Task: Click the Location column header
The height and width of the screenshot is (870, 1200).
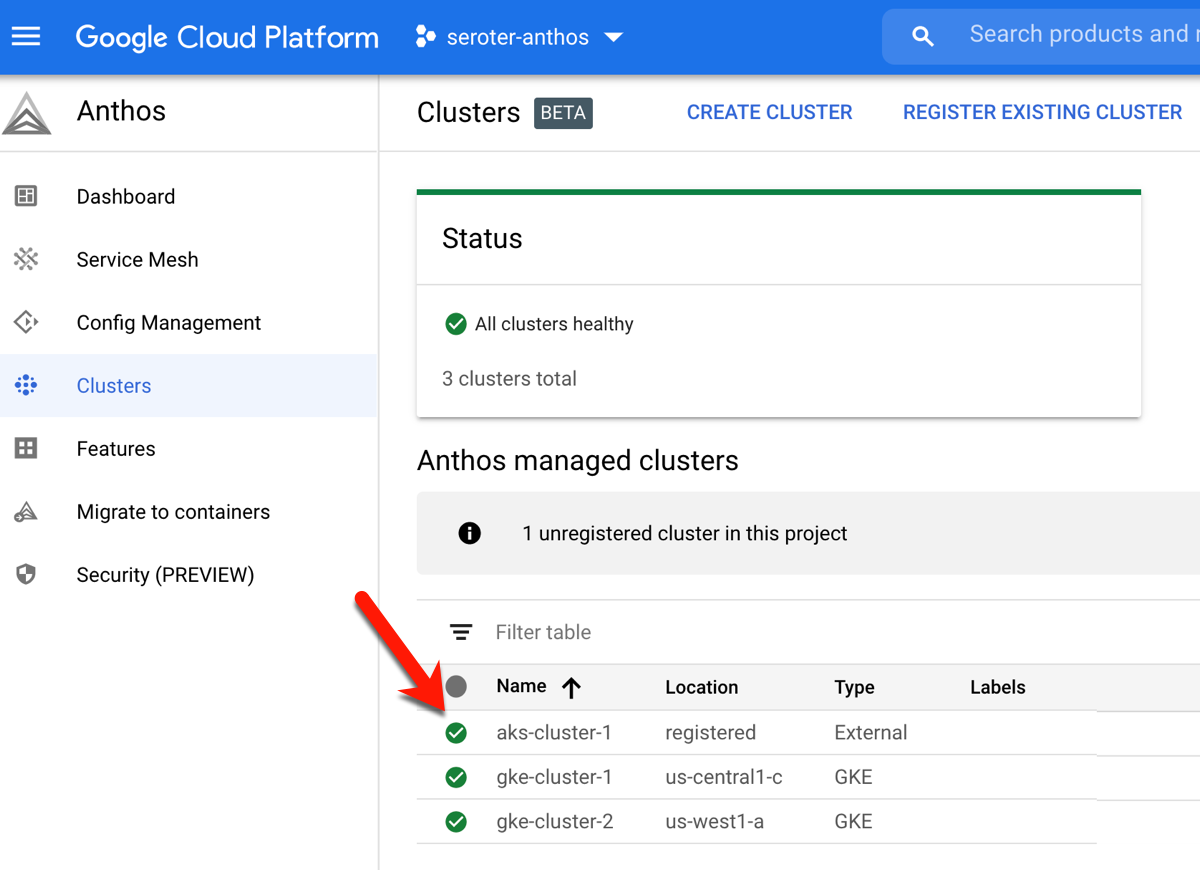Action: [701, 687]
